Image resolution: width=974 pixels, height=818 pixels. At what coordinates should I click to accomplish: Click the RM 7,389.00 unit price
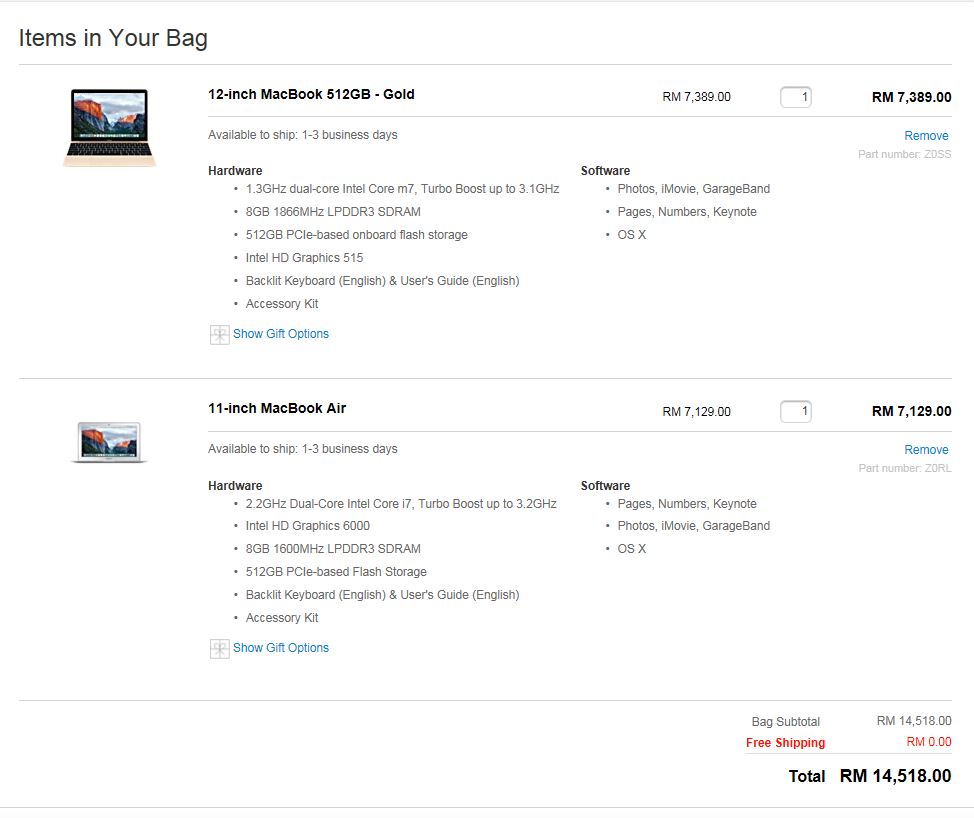(x=696, y=97)
